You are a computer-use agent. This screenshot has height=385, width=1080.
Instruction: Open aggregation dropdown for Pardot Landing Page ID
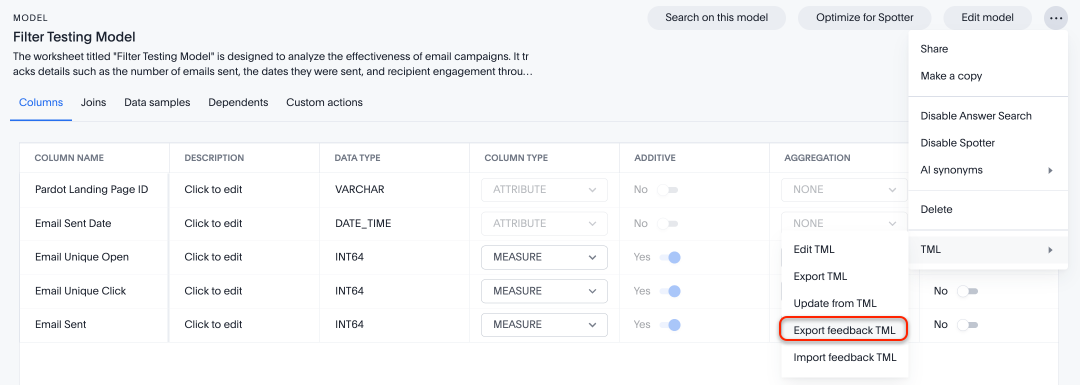click(844, 189)
